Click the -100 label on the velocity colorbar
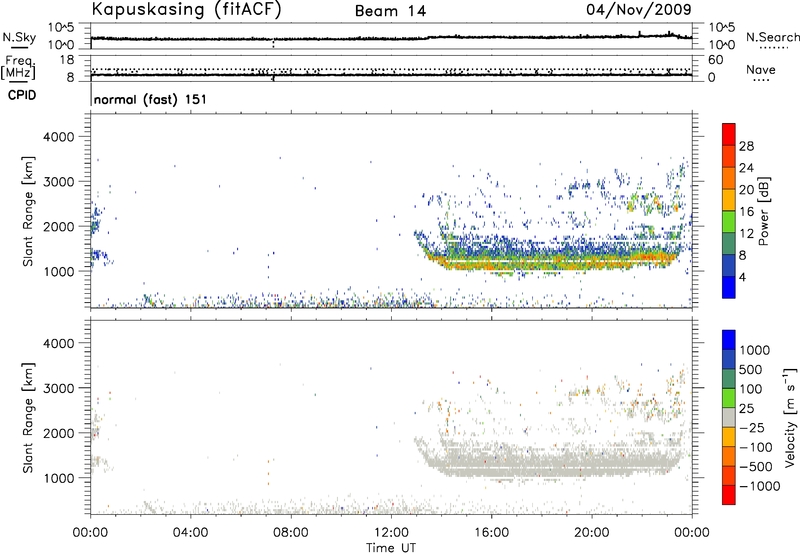 click(756, 447)
